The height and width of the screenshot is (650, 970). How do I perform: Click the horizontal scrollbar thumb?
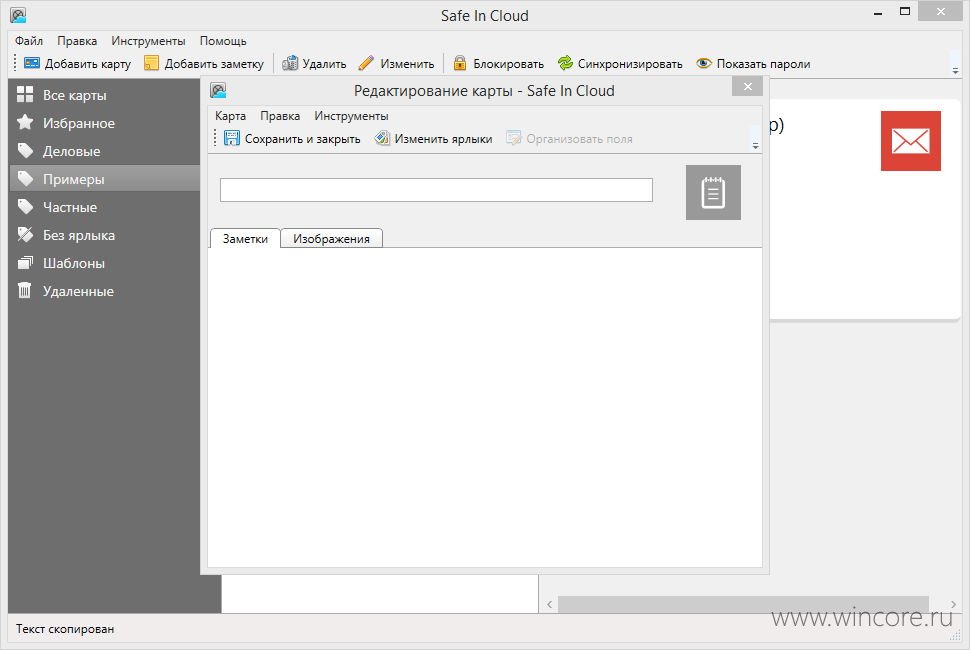click(743, 604)
